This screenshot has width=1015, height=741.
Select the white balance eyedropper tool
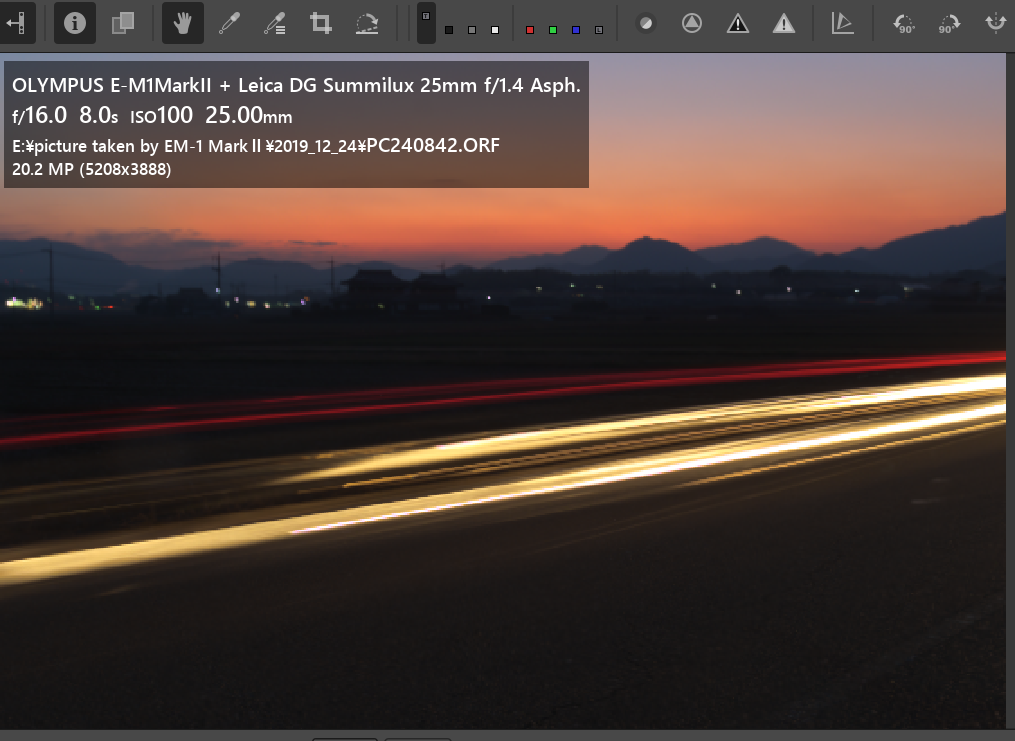229,23
